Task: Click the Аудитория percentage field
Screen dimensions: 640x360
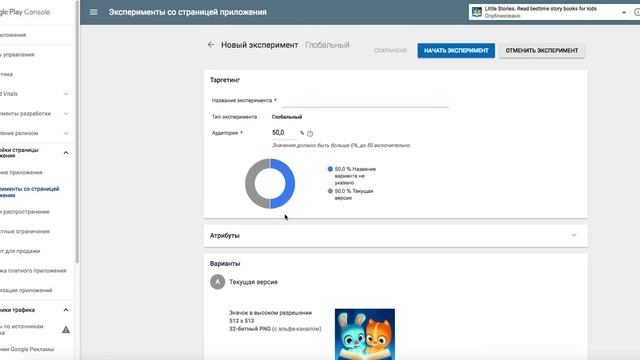Action: point(284,133)
